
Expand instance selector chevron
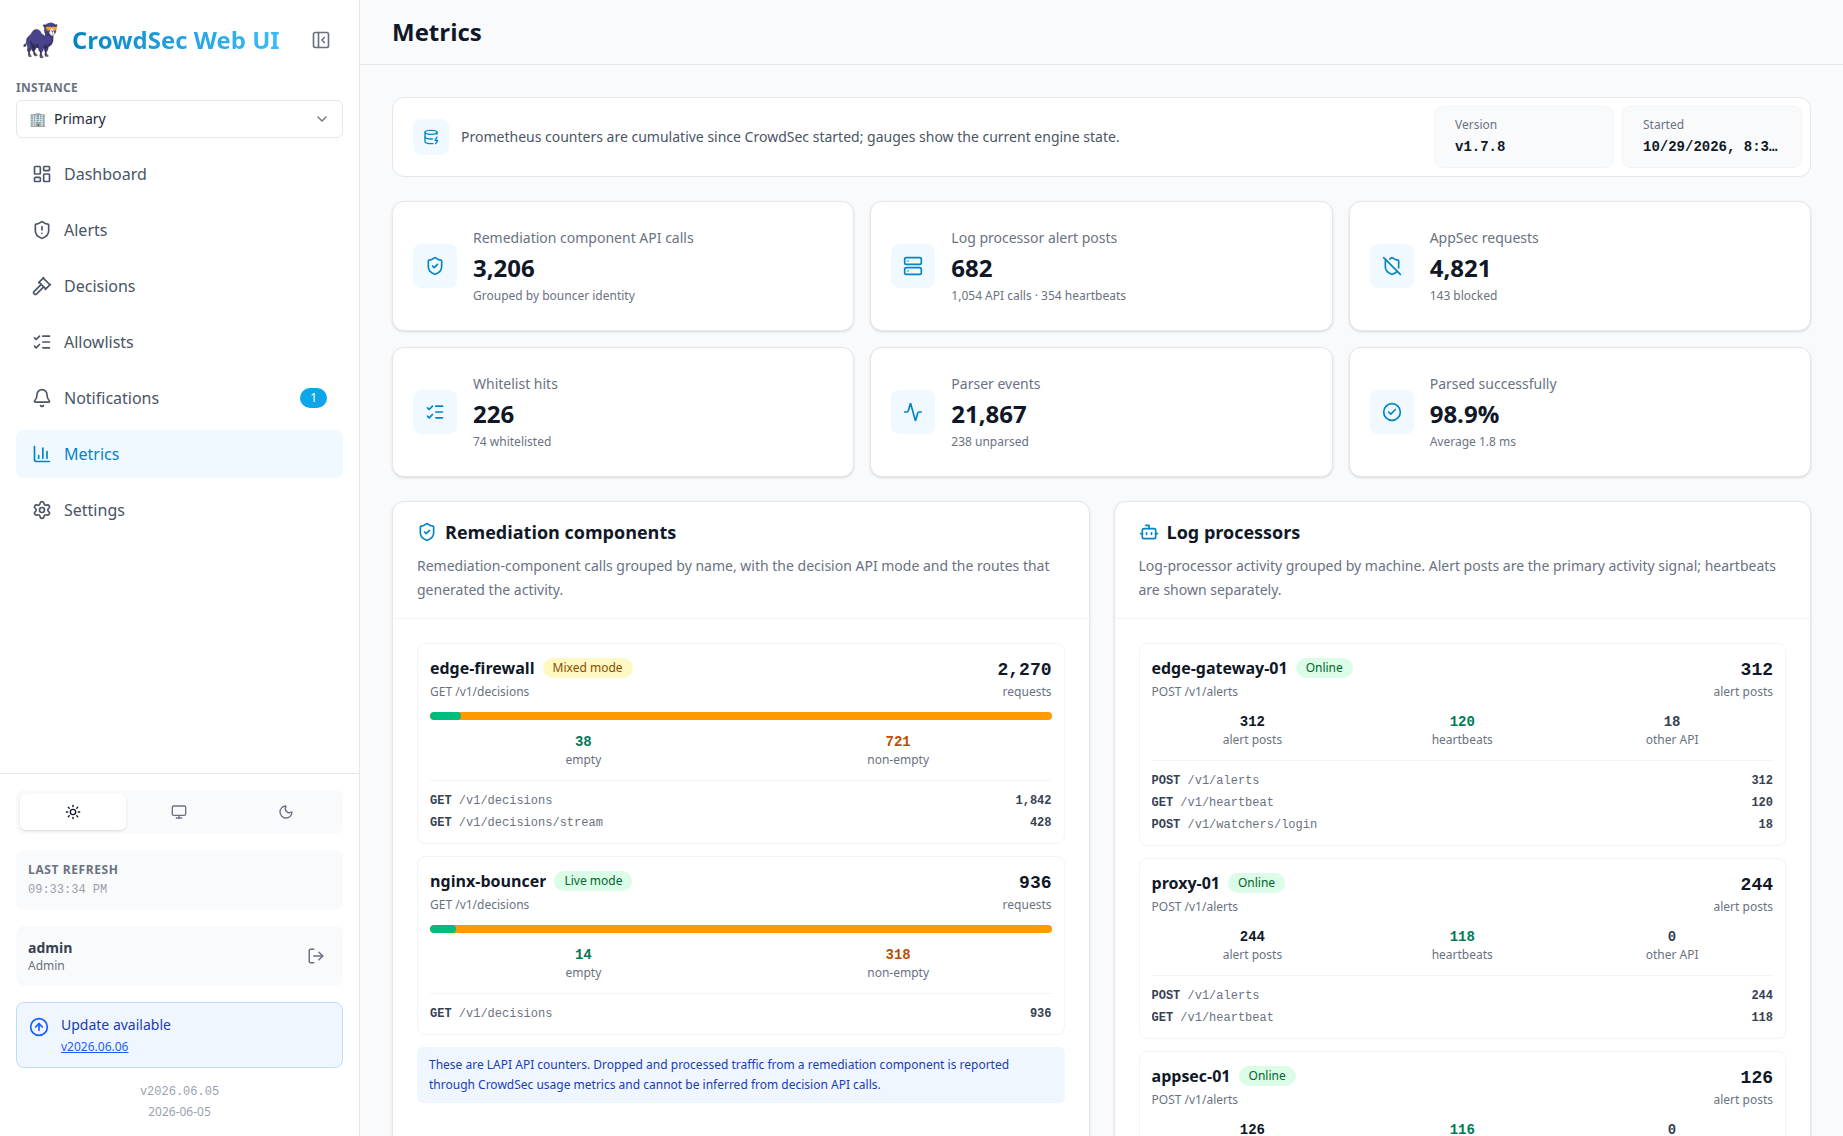pyautogui.click(x=322, y=119)
